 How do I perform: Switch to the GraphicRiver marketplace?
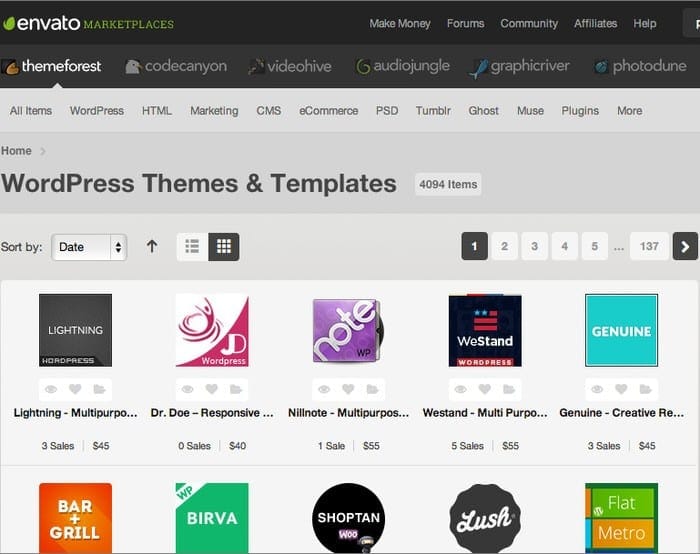click(520, 67)
